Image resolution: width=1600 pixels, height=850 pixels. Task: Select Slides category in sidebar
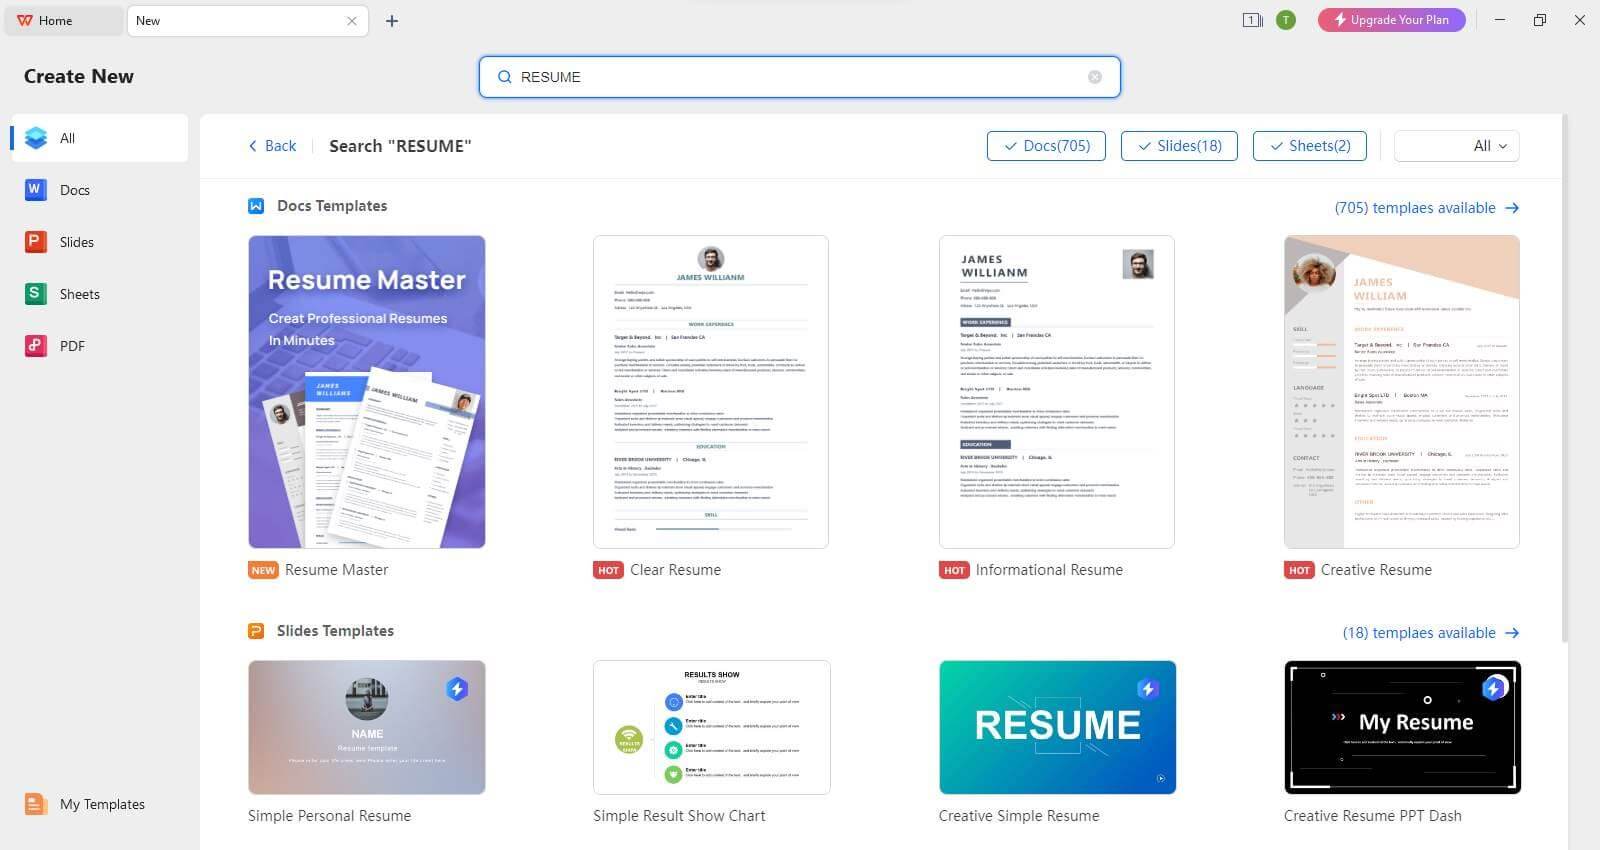[100, 242]
